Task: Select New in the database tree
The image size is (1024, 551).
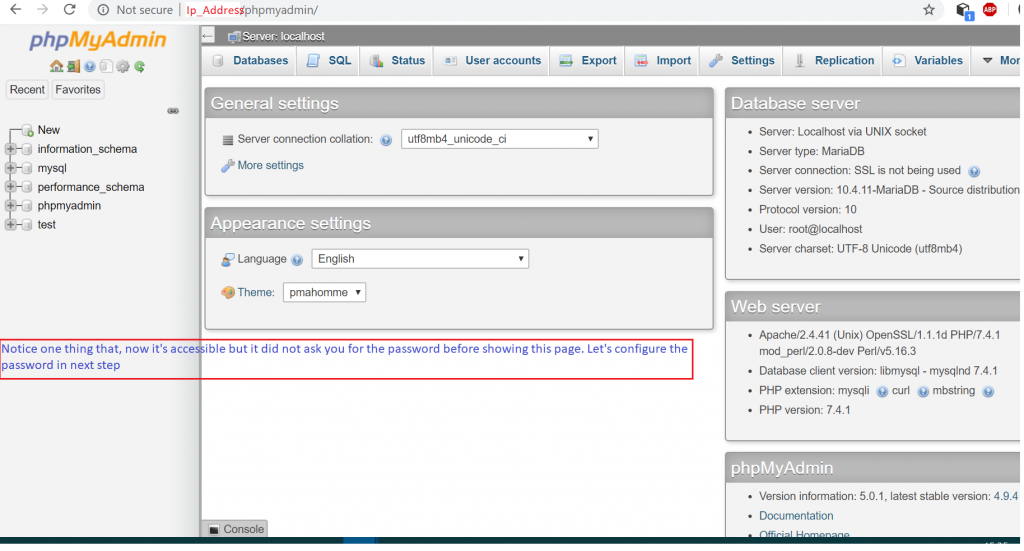Action: coord(48,131)
